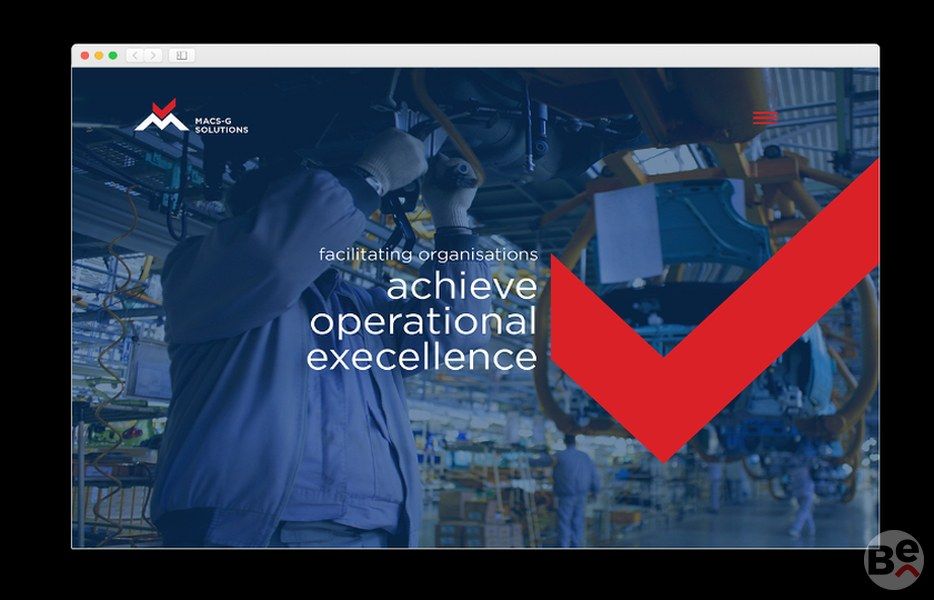Click the worker's white gloved hand
934x600 pixels.
coord(392,158)
